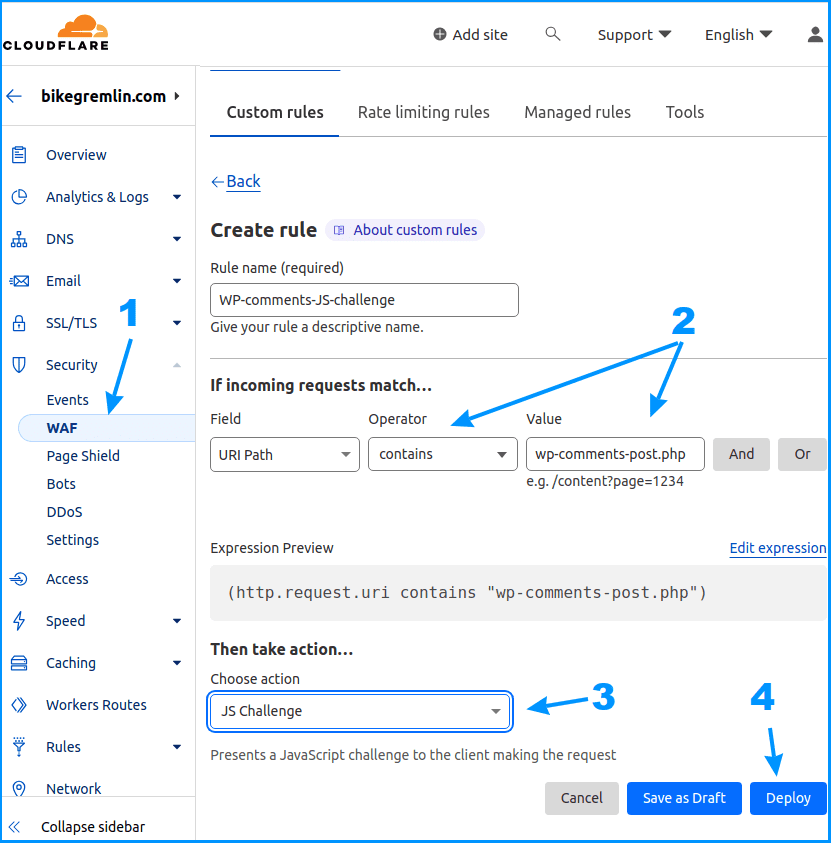
Task: Click the Expression Preview code box
Action: point(518,593)
